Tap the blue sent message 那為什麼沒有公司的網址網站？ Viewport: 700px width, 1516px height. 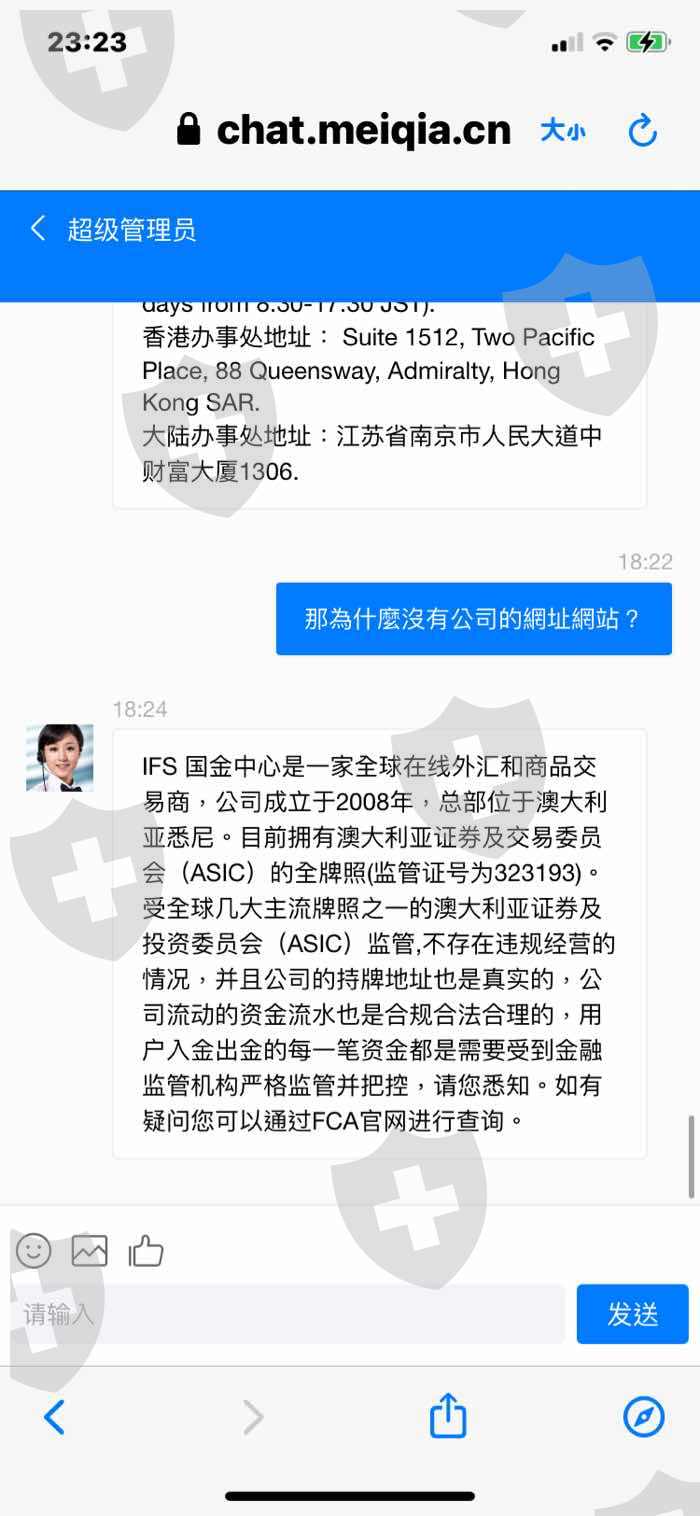coord(474,618)
